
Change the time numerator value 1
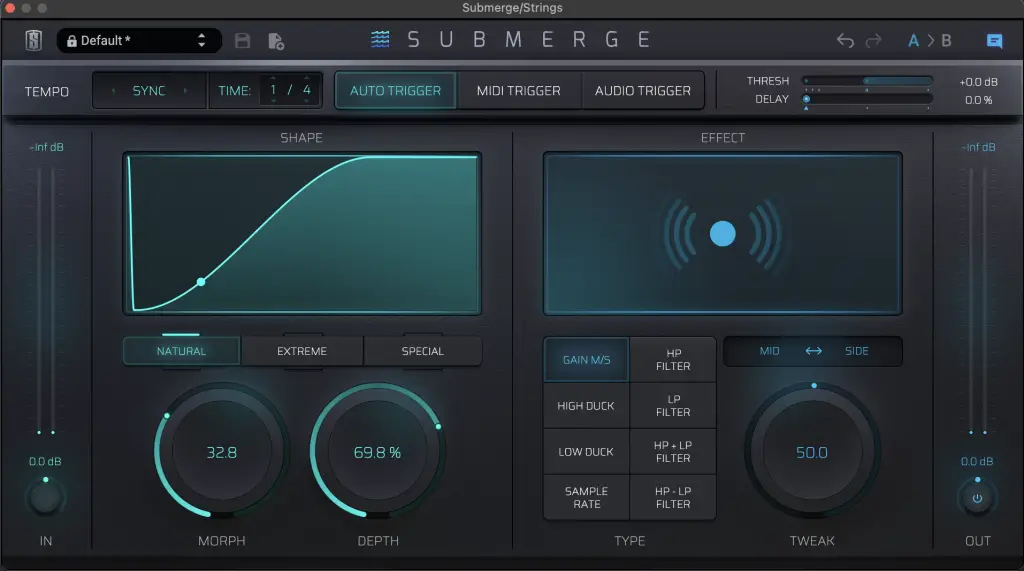273,90
